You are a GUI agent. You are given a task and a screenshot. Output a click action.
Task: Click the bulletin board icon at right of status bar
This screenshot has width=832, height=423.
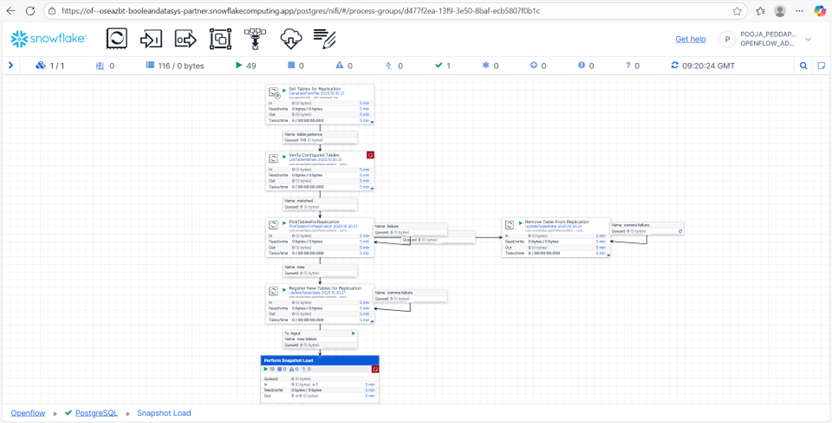(821, 65)
